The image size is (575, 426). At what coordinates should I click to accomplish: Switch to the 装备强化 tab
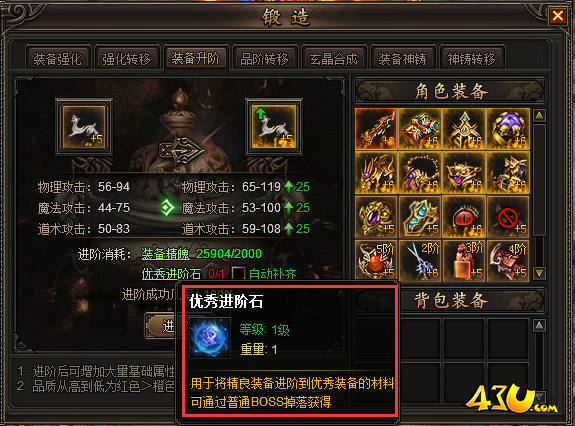[58, 59]
